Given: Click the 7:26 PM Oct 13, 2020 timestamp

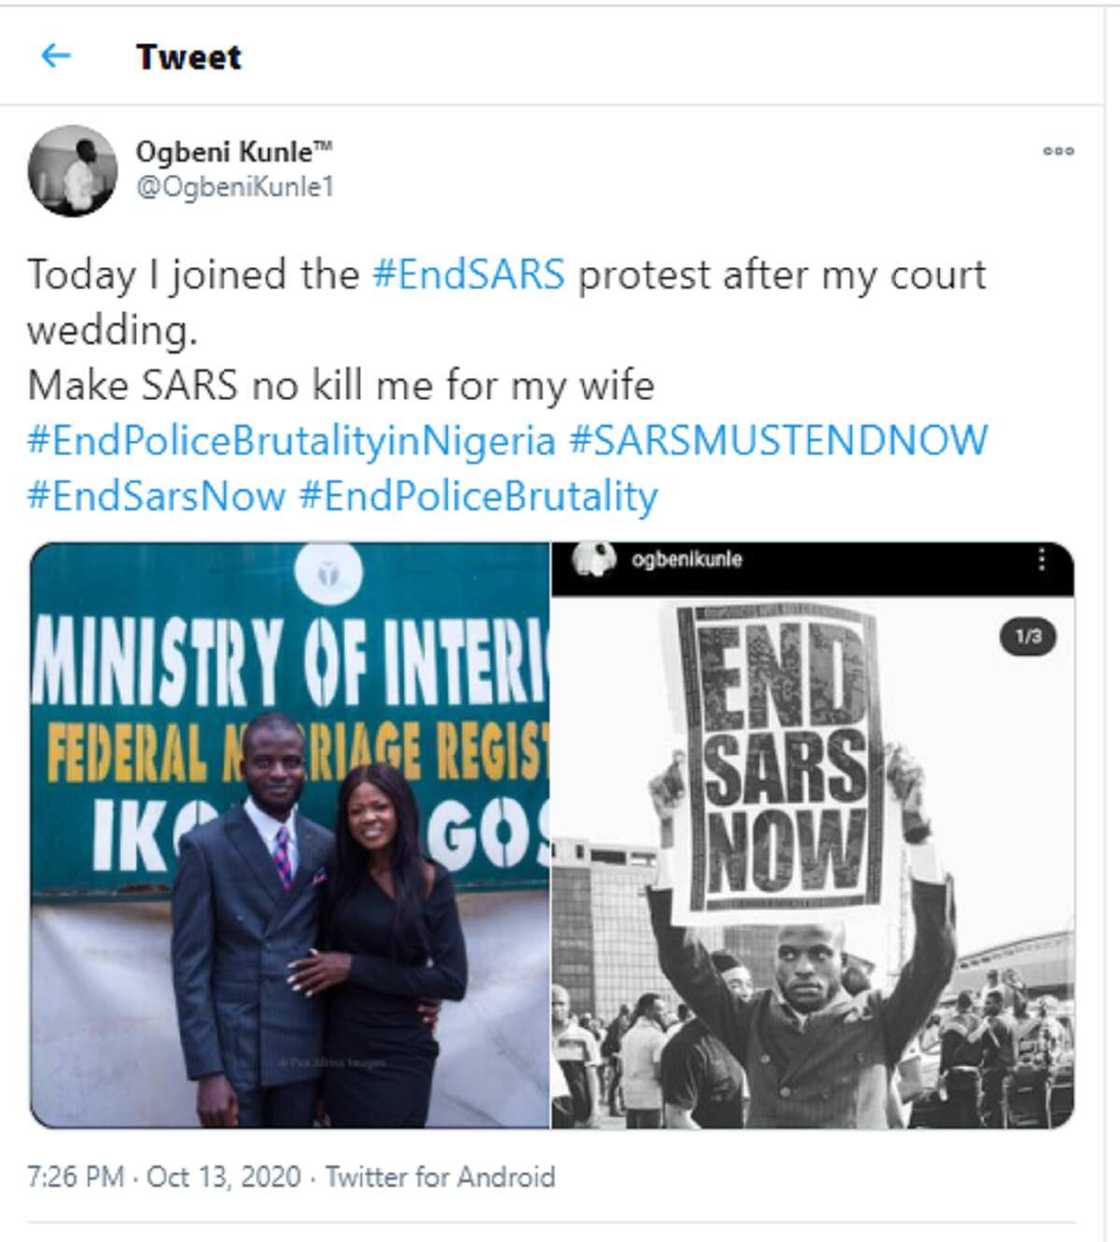Looking at the screenshot, I should (163, 1176).
